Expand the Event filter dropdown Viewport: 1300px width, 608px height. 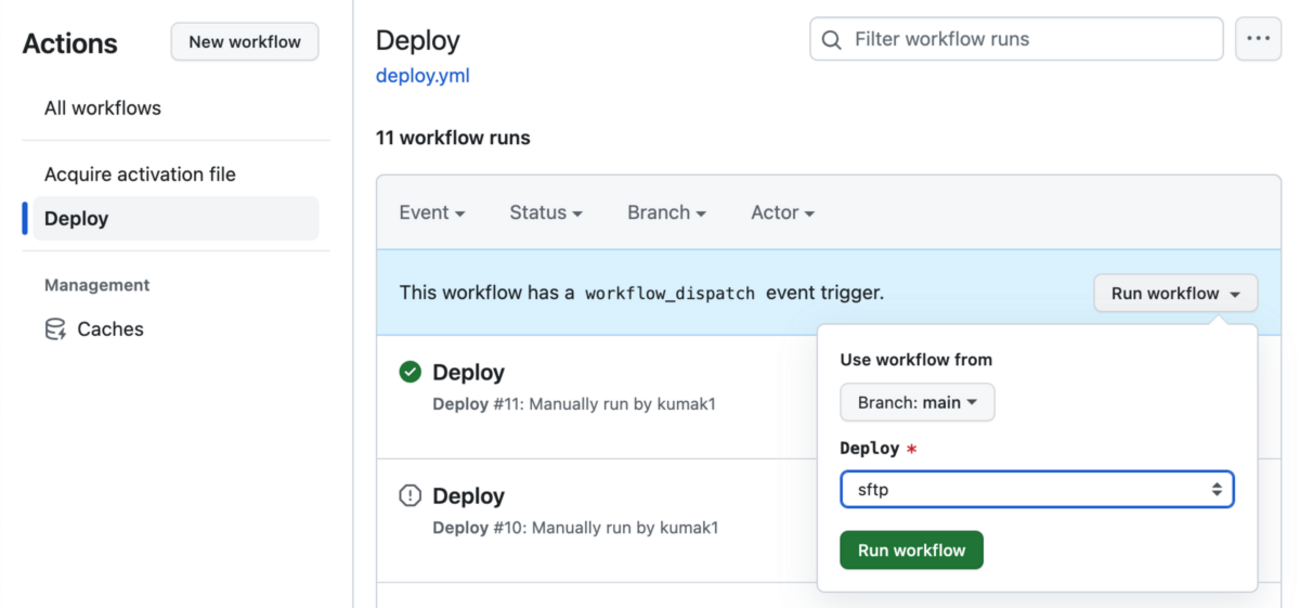click(x=432, y=213)
